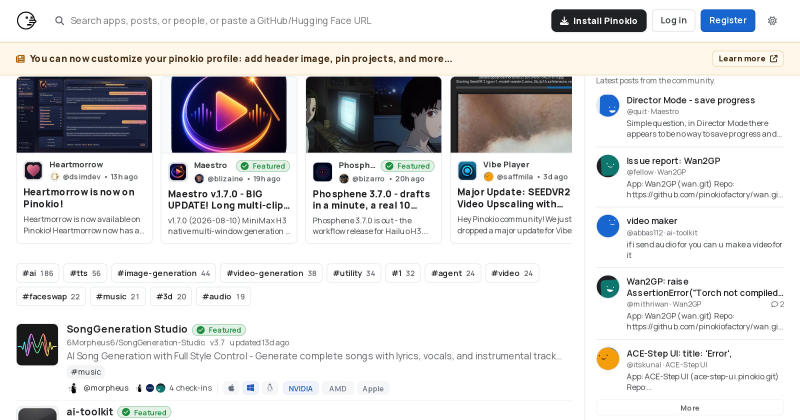Click the @dsimdev author avatar

coord(55,177)
